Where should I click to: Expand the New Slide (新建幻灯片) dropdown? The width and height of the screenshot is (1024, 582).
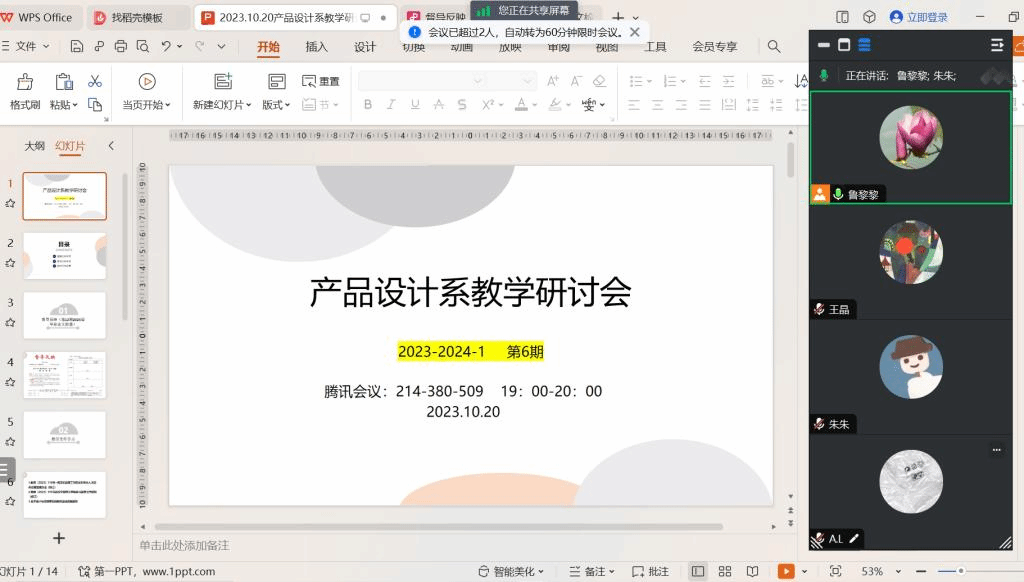224,105
